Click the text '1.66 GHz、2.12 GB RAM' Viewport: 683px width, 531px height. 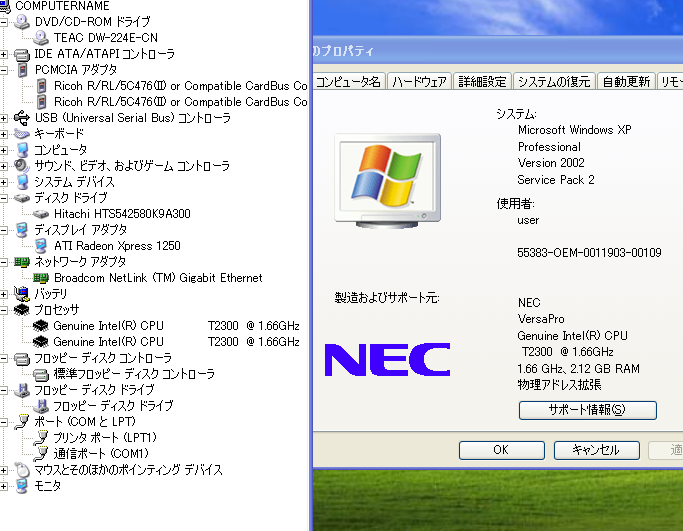coord(578,369)
